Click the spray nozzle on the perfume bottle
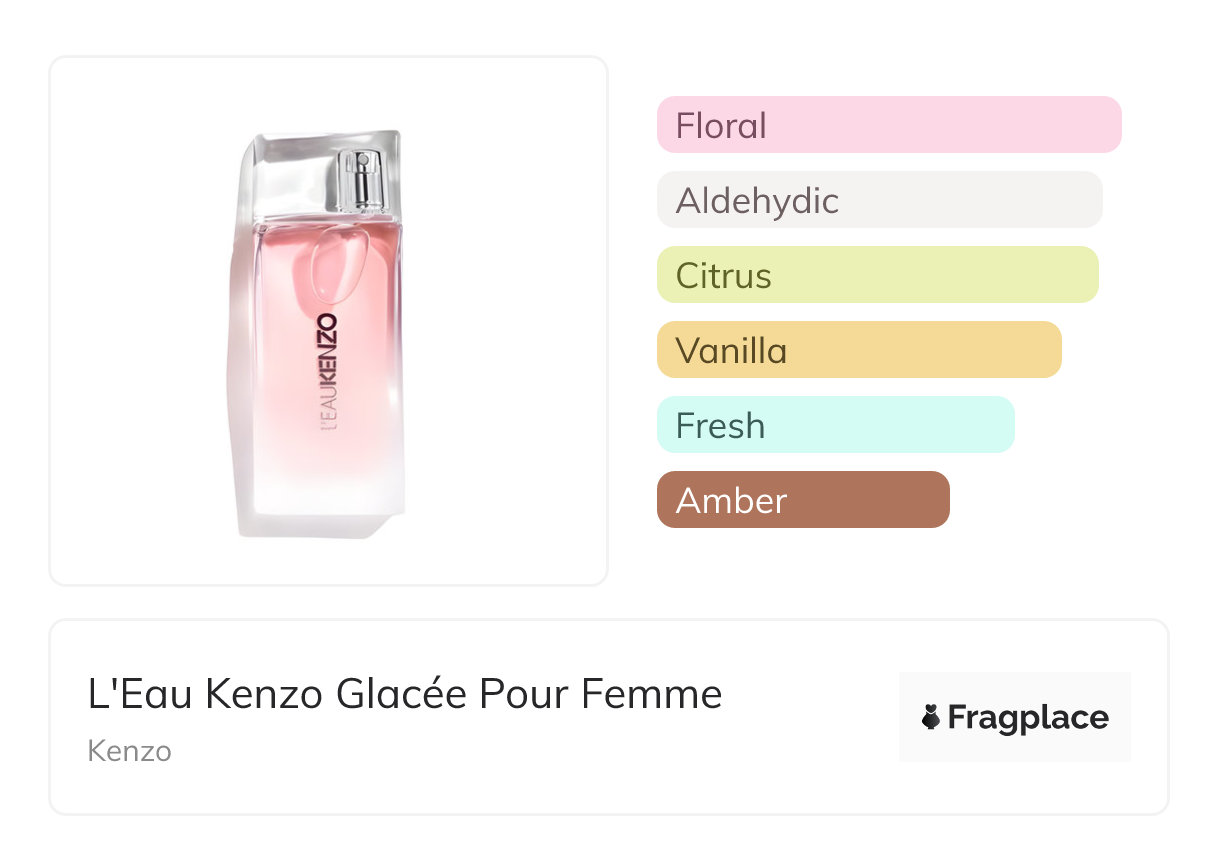 [x=361, y=178]
